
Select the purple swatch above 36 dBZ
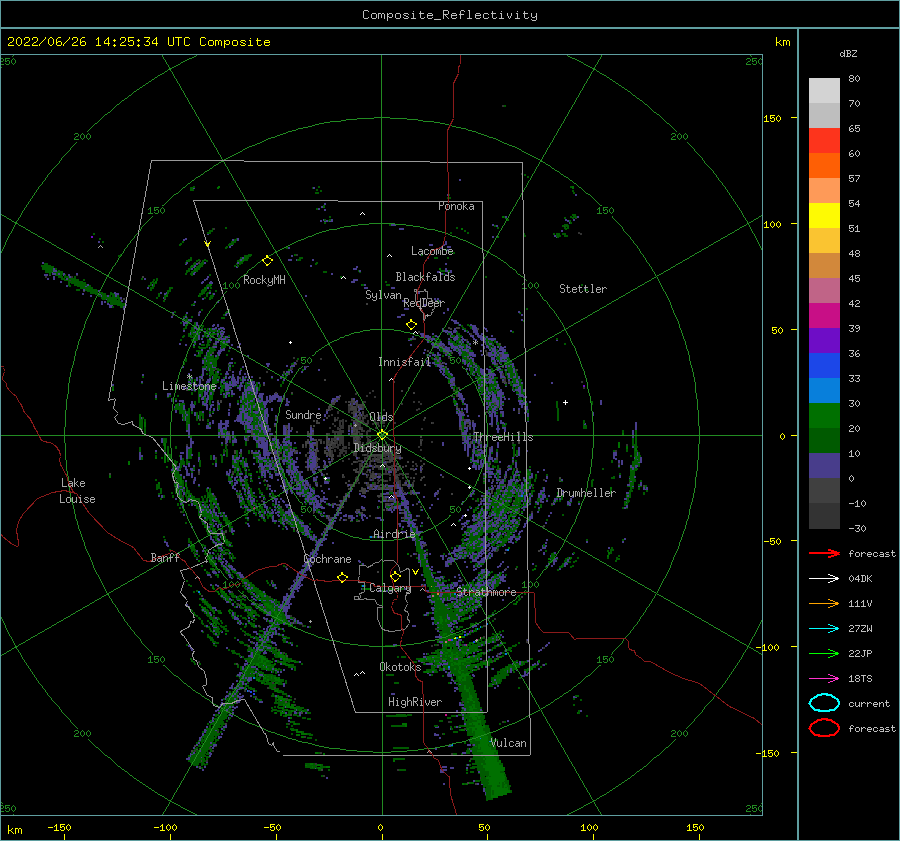tap(824, 340)
